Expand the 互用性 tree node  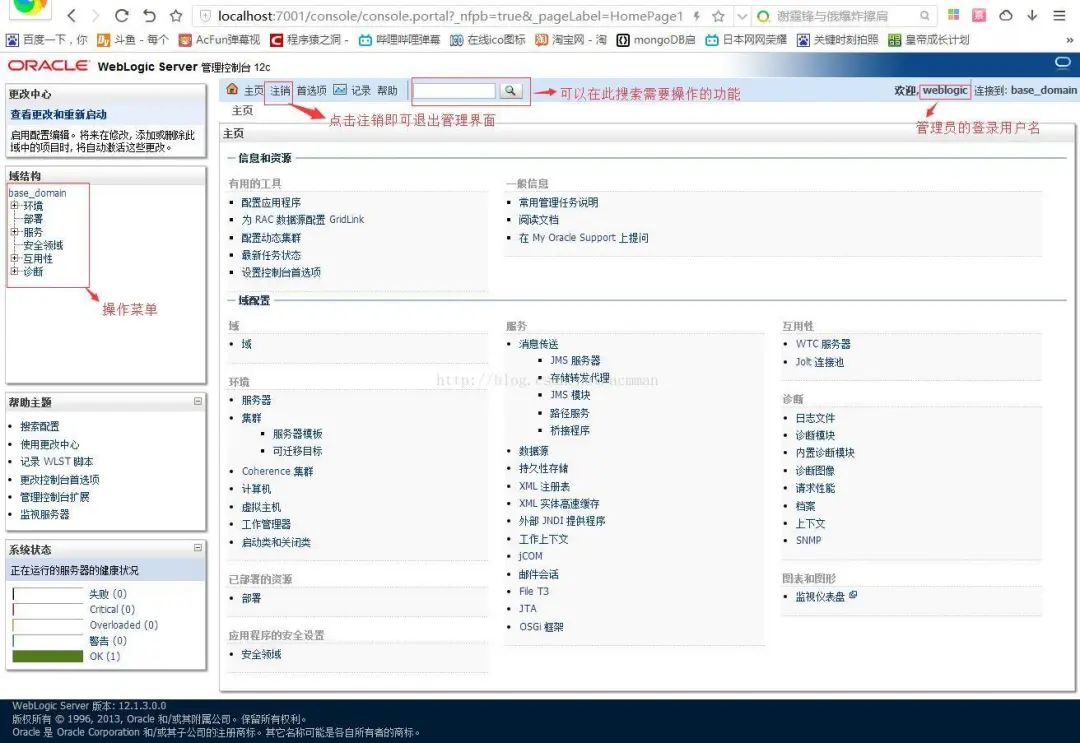coord(14,258)
